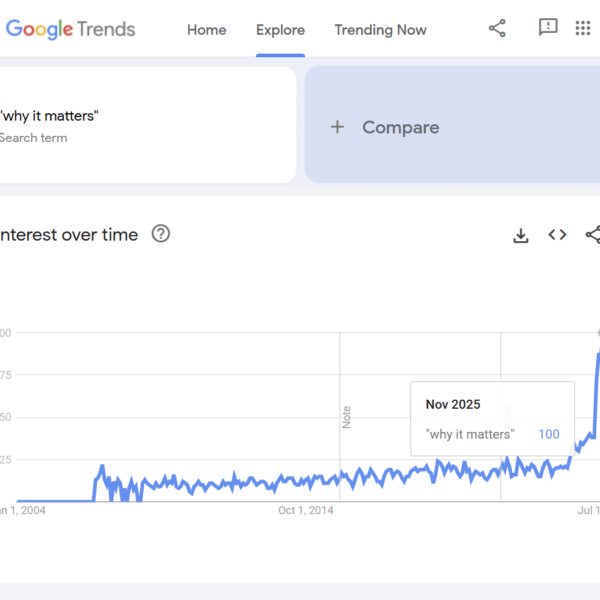Click the 100 value in the tooltip

[x=549, y=434]
